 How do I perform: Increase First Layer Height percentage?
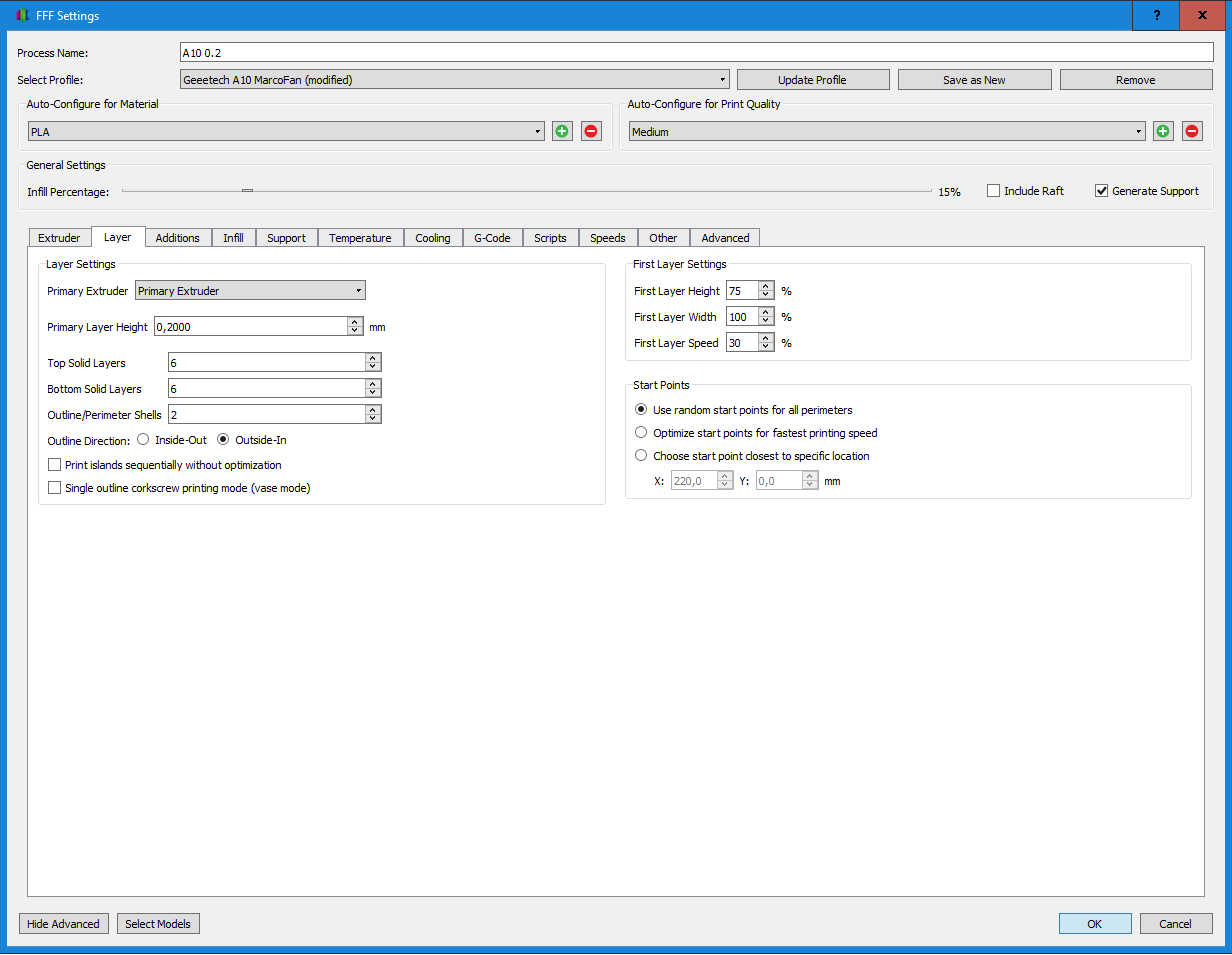pos(765,287)
